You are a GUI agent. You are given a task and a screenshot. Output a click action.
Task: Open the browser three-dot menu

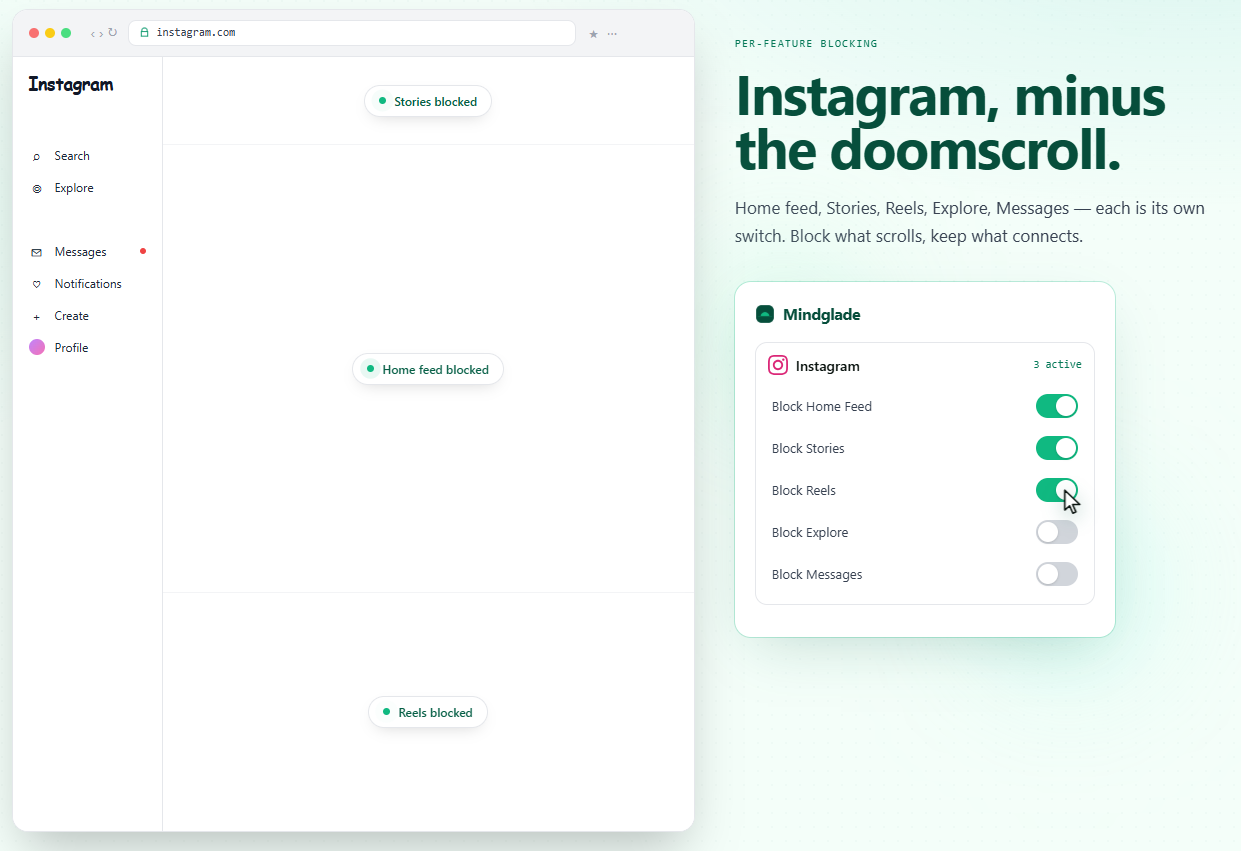612,34
